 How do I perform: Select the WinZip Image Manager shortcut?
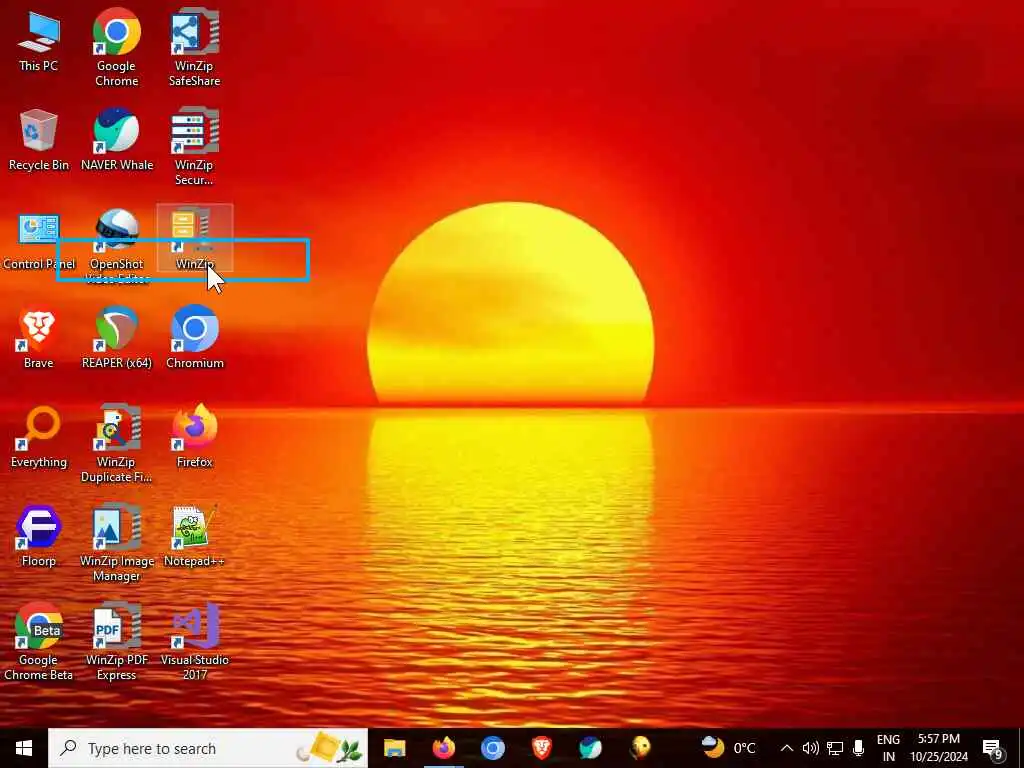116,543
